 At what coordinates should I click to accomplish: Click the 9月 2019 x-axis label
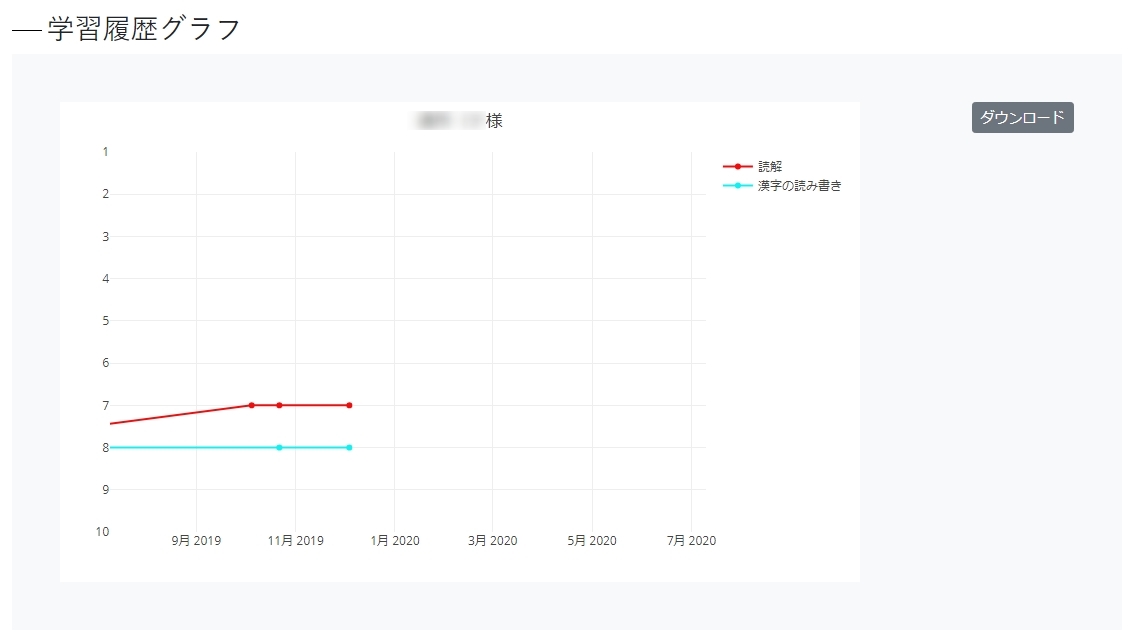196,541
